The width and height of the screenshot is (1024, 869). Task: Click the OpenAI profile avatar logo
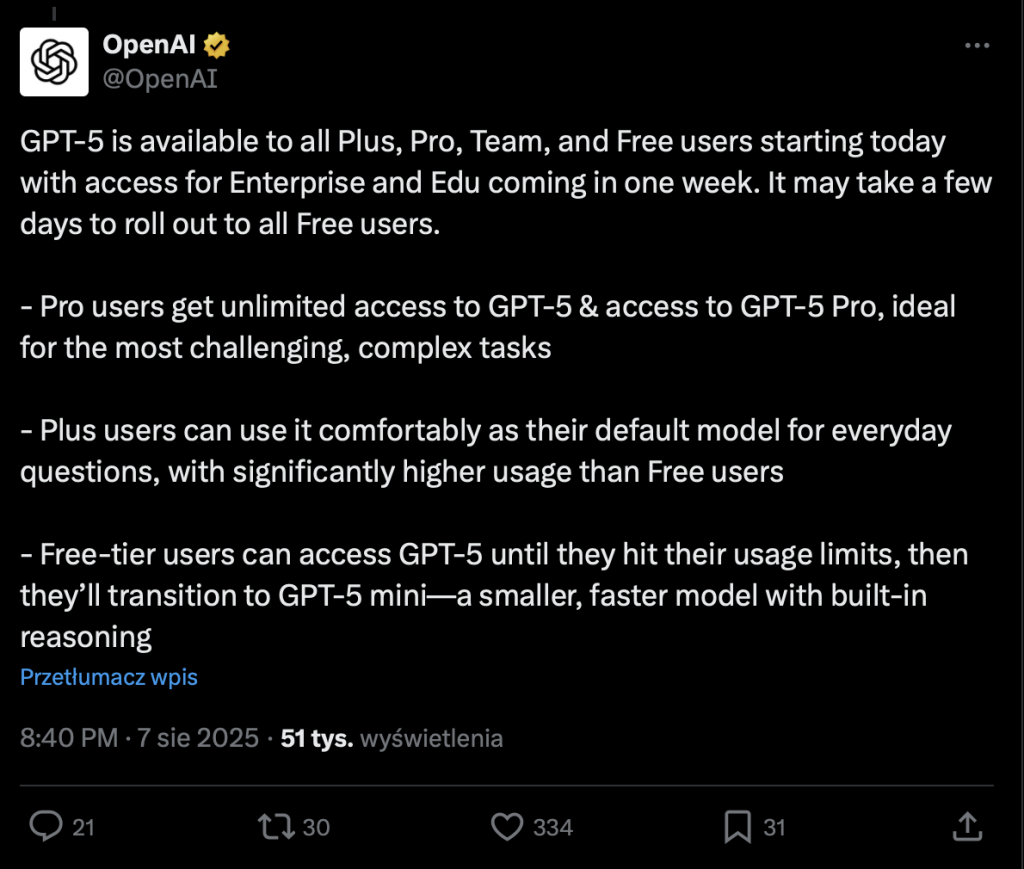[x=54, y=62]
